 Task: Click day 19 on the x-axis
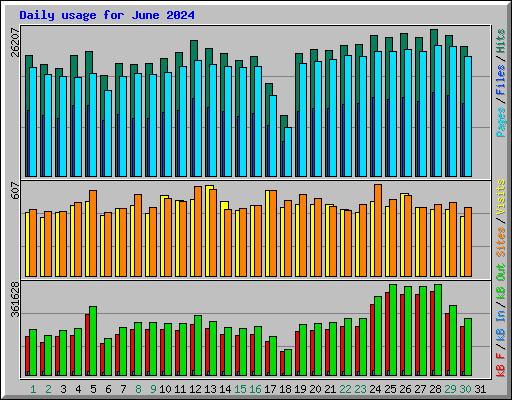[x=300, y=389]
